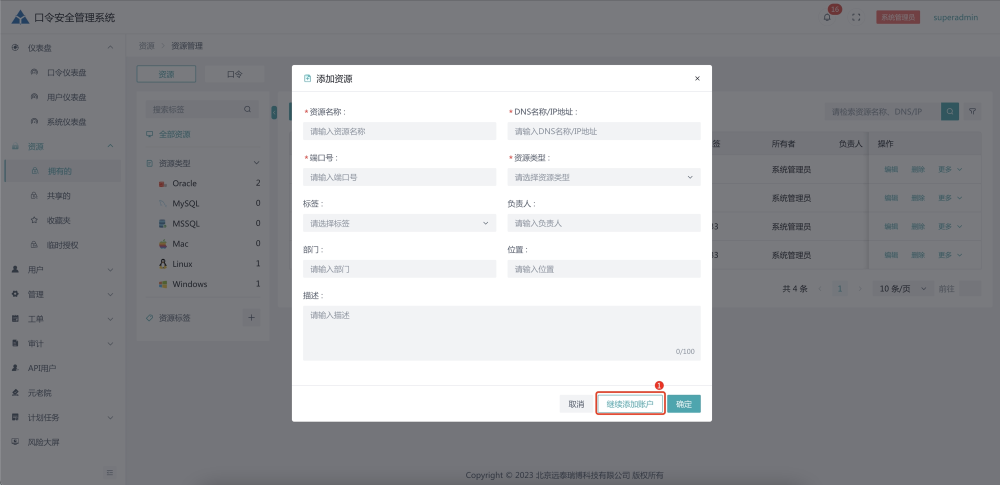Image resolution: width=1000 pixels, height=485 pixels.
Task: Open the 标签 selection dropdown
Action: click(x=398, y=223)
